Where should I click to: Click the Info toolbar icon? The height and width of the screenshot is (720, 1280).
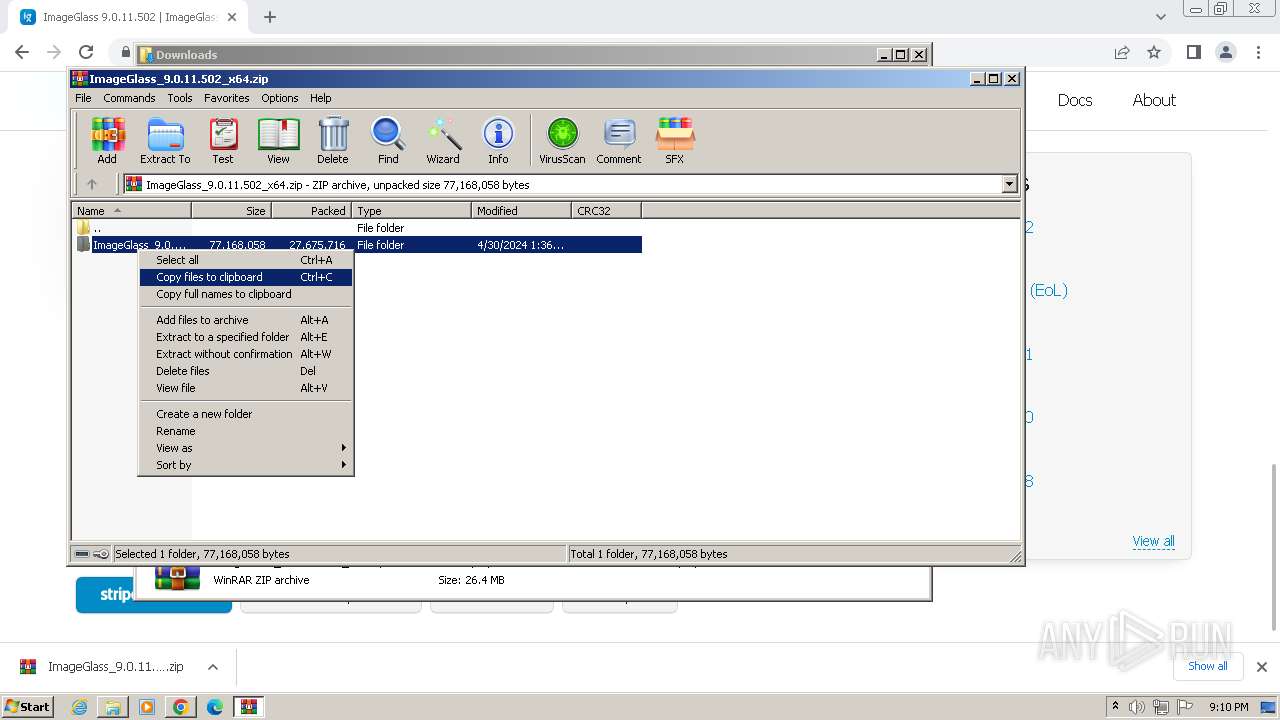click(x=498, y=140)
